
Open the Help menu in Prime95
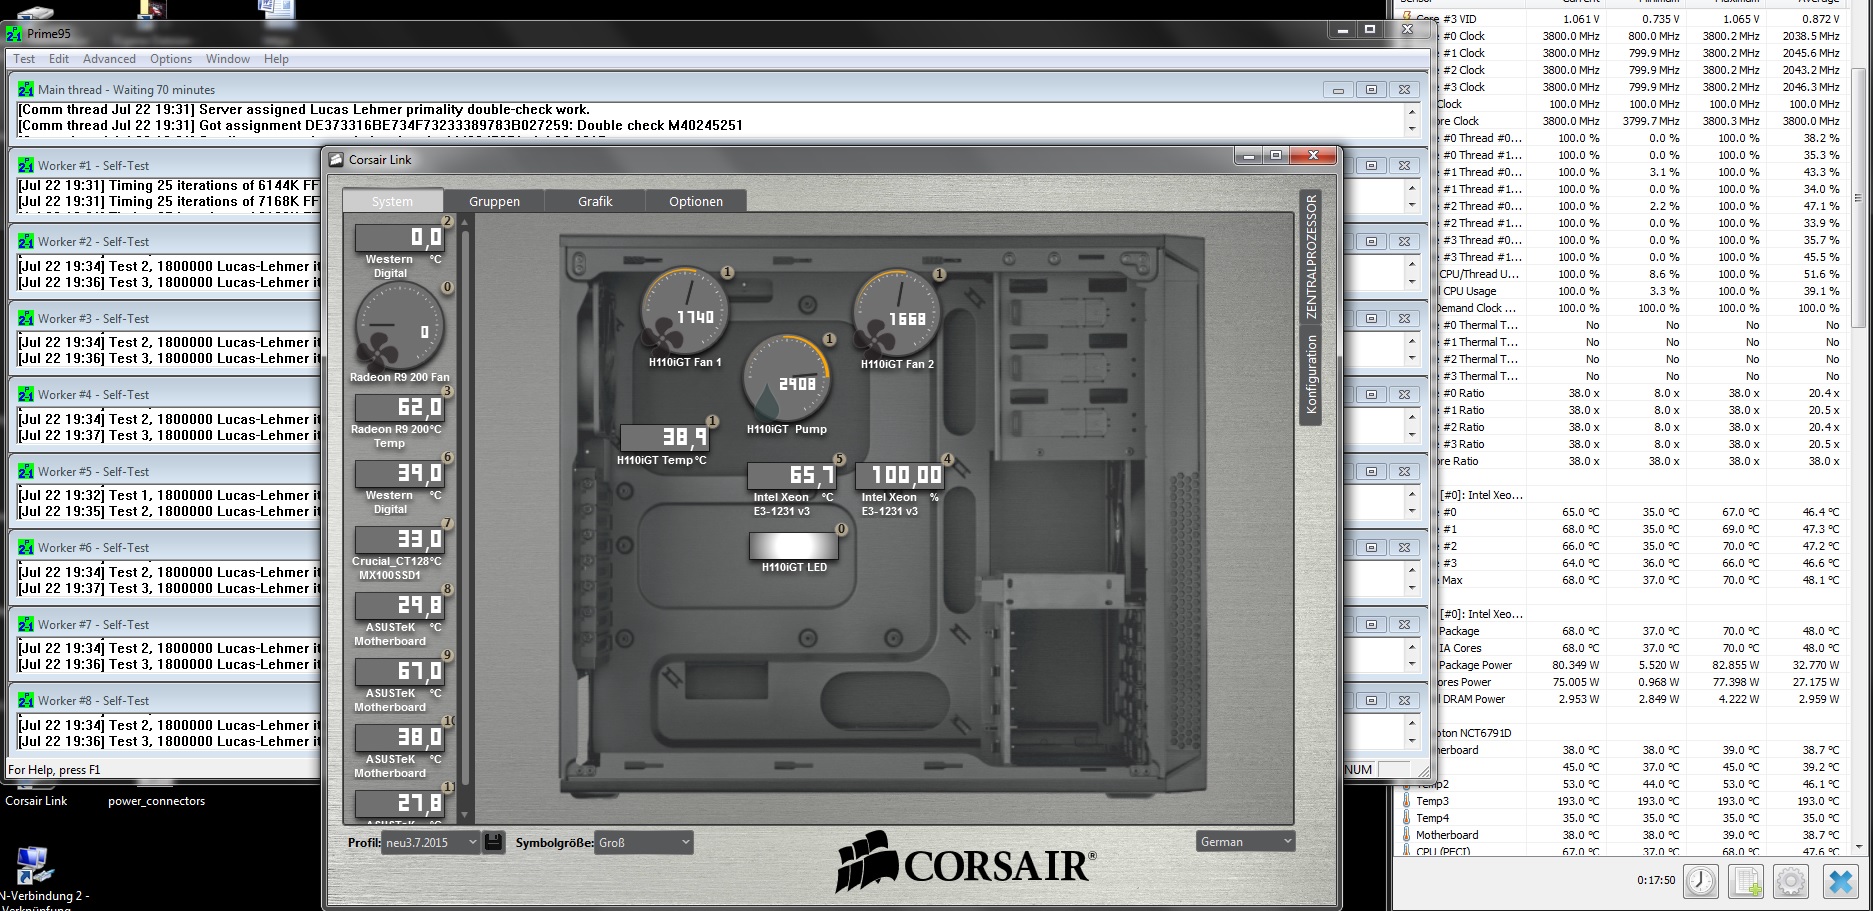pyautogui.click(x=276, y=59)
